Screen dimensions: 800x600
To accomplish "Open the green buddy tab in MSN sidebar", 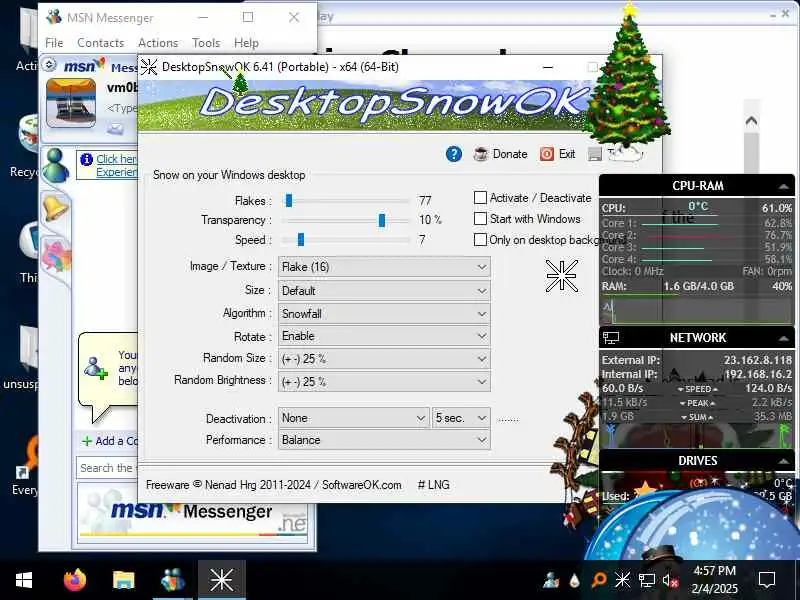I will [55, 165].
